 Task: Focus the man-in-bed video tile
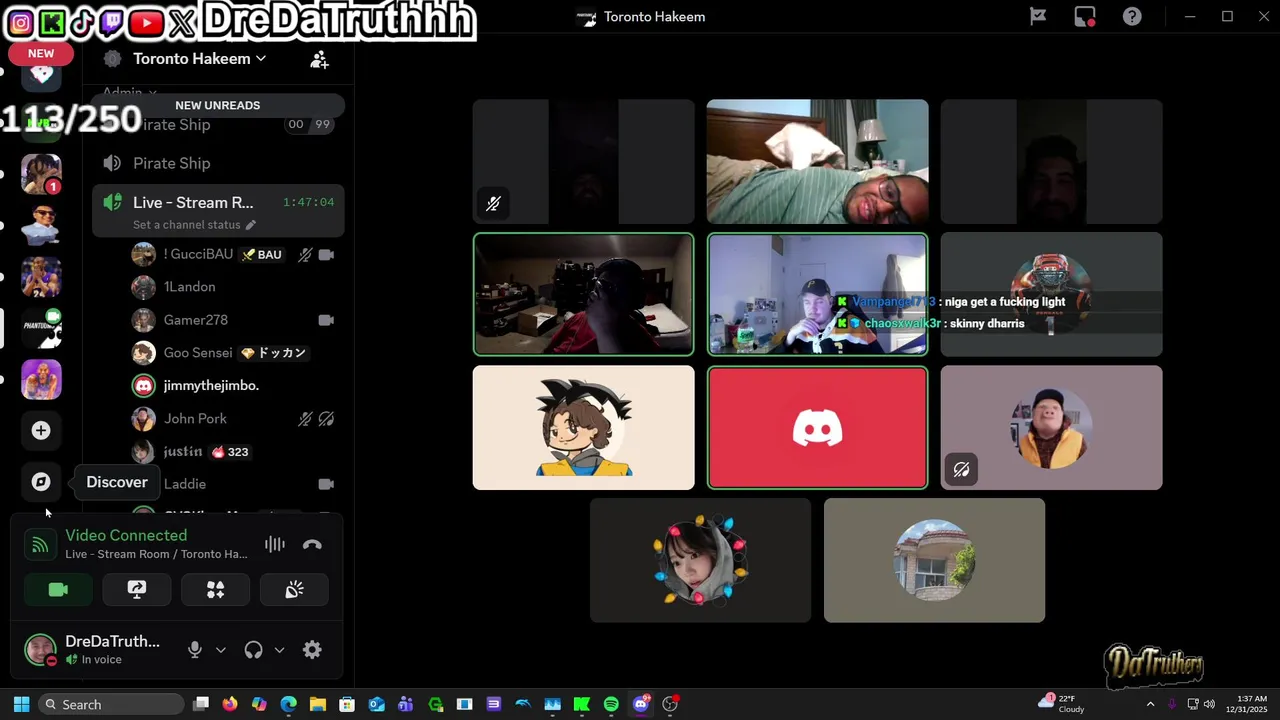point(817,161)
